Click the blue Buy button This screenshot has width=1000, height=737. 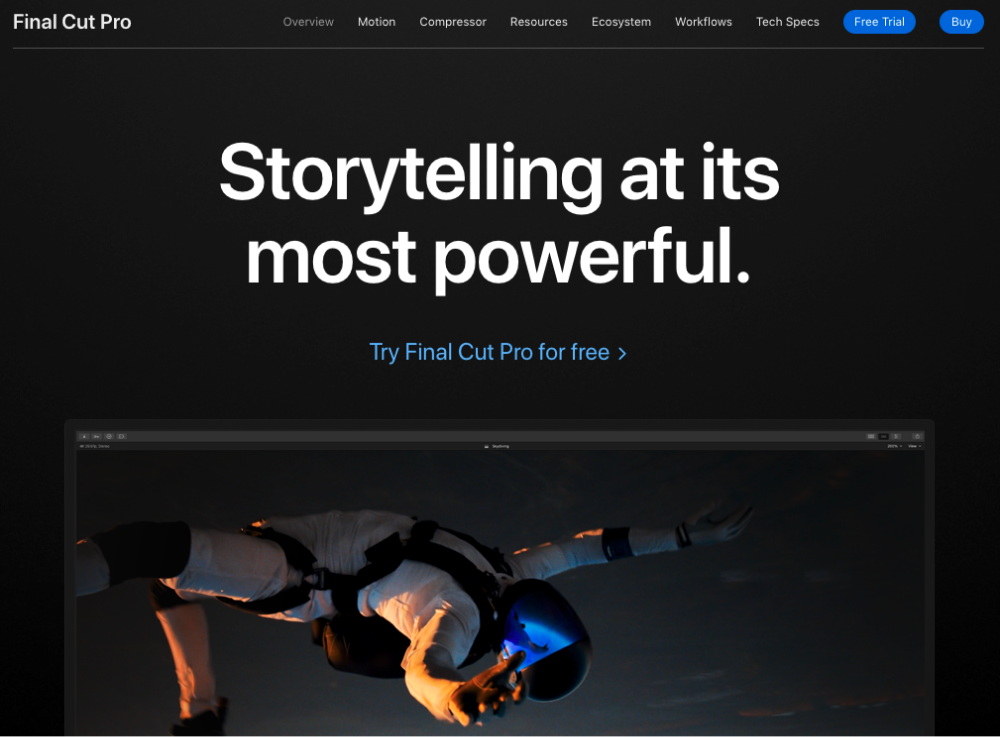click(x=961, y=22)
